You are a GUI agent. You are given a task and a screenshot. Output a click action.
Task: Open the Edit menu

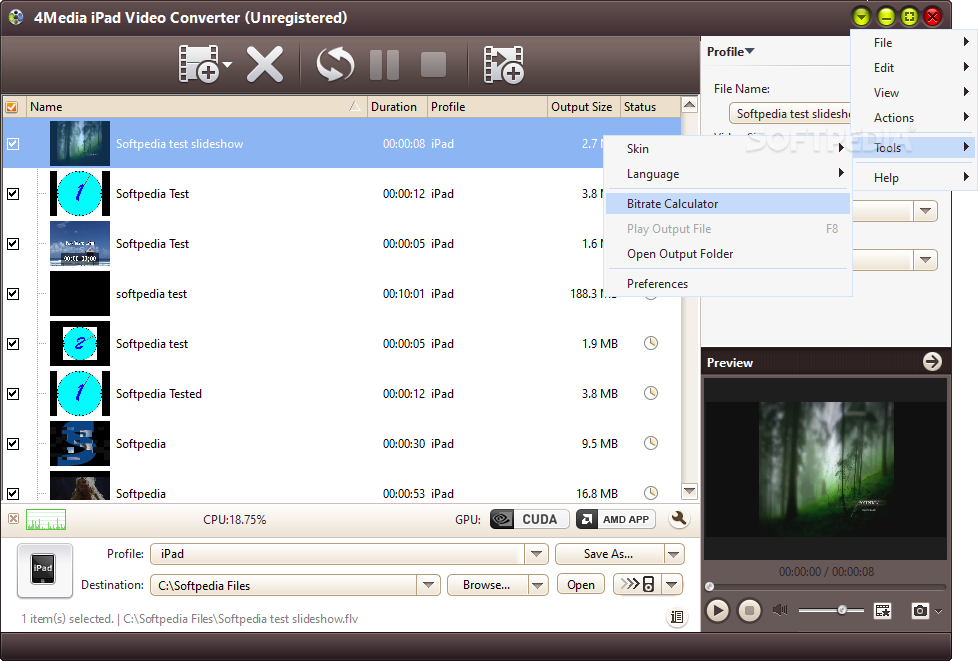click(913, 67)
